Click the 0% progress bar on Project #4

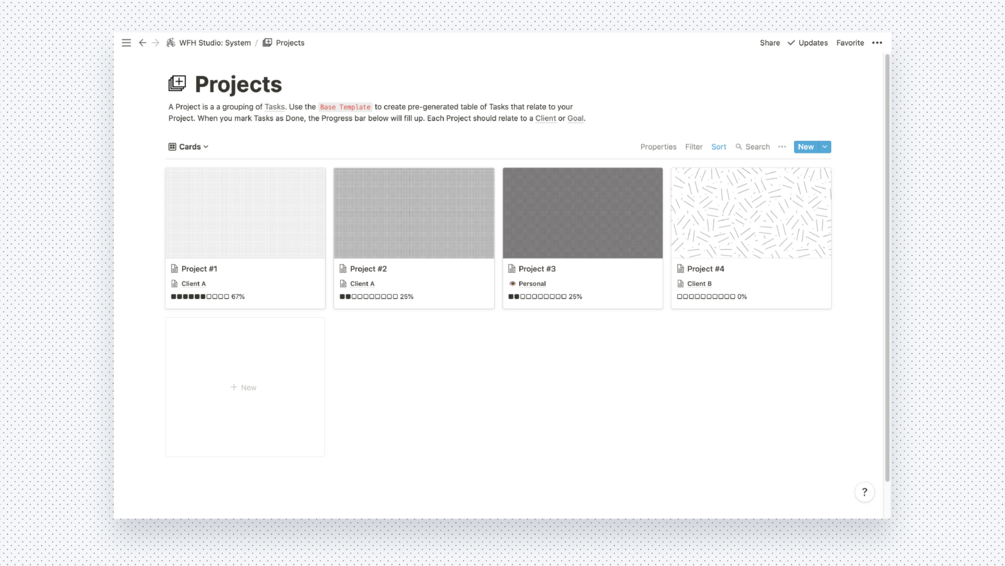point(711,297)
